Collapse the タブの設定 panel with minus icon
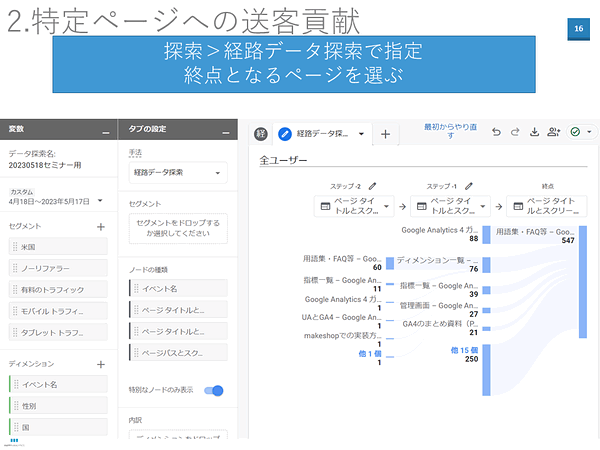 [226, 133]
